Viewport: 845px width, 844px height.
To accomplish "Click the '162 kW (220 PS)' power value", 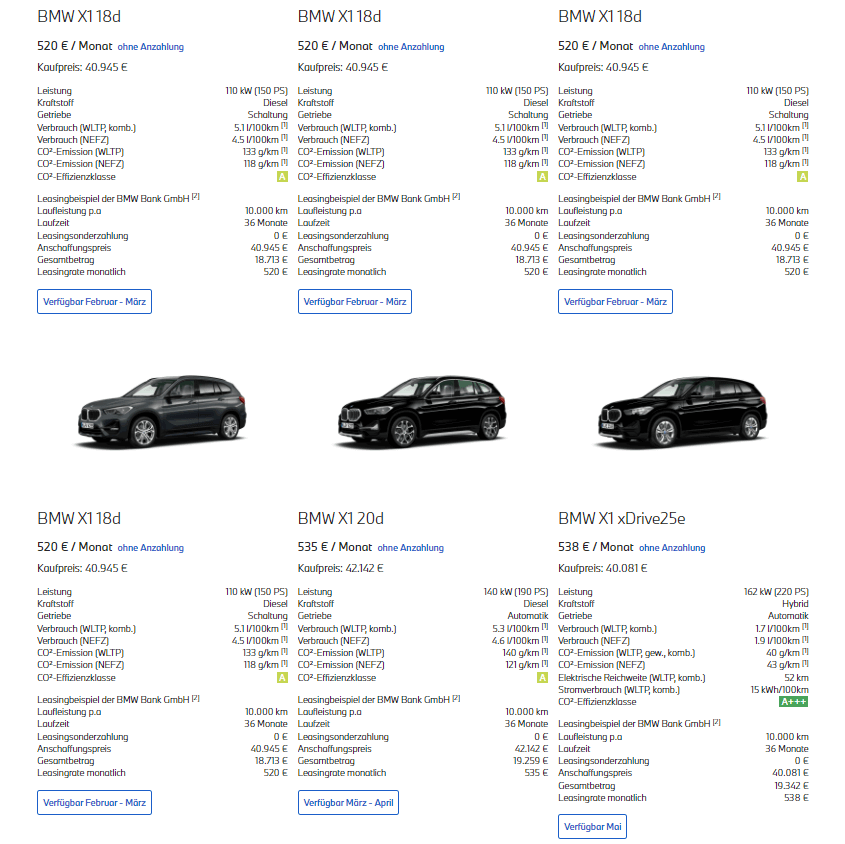I will (x=776, y=592).
